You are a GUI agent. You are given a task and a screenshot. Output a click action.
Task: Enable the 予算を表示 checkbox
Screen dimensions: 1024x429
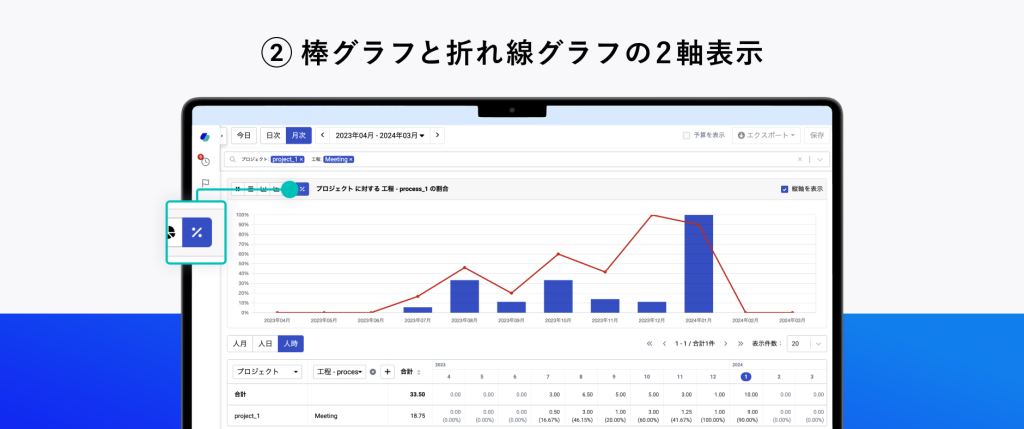[x=686, y=135]
